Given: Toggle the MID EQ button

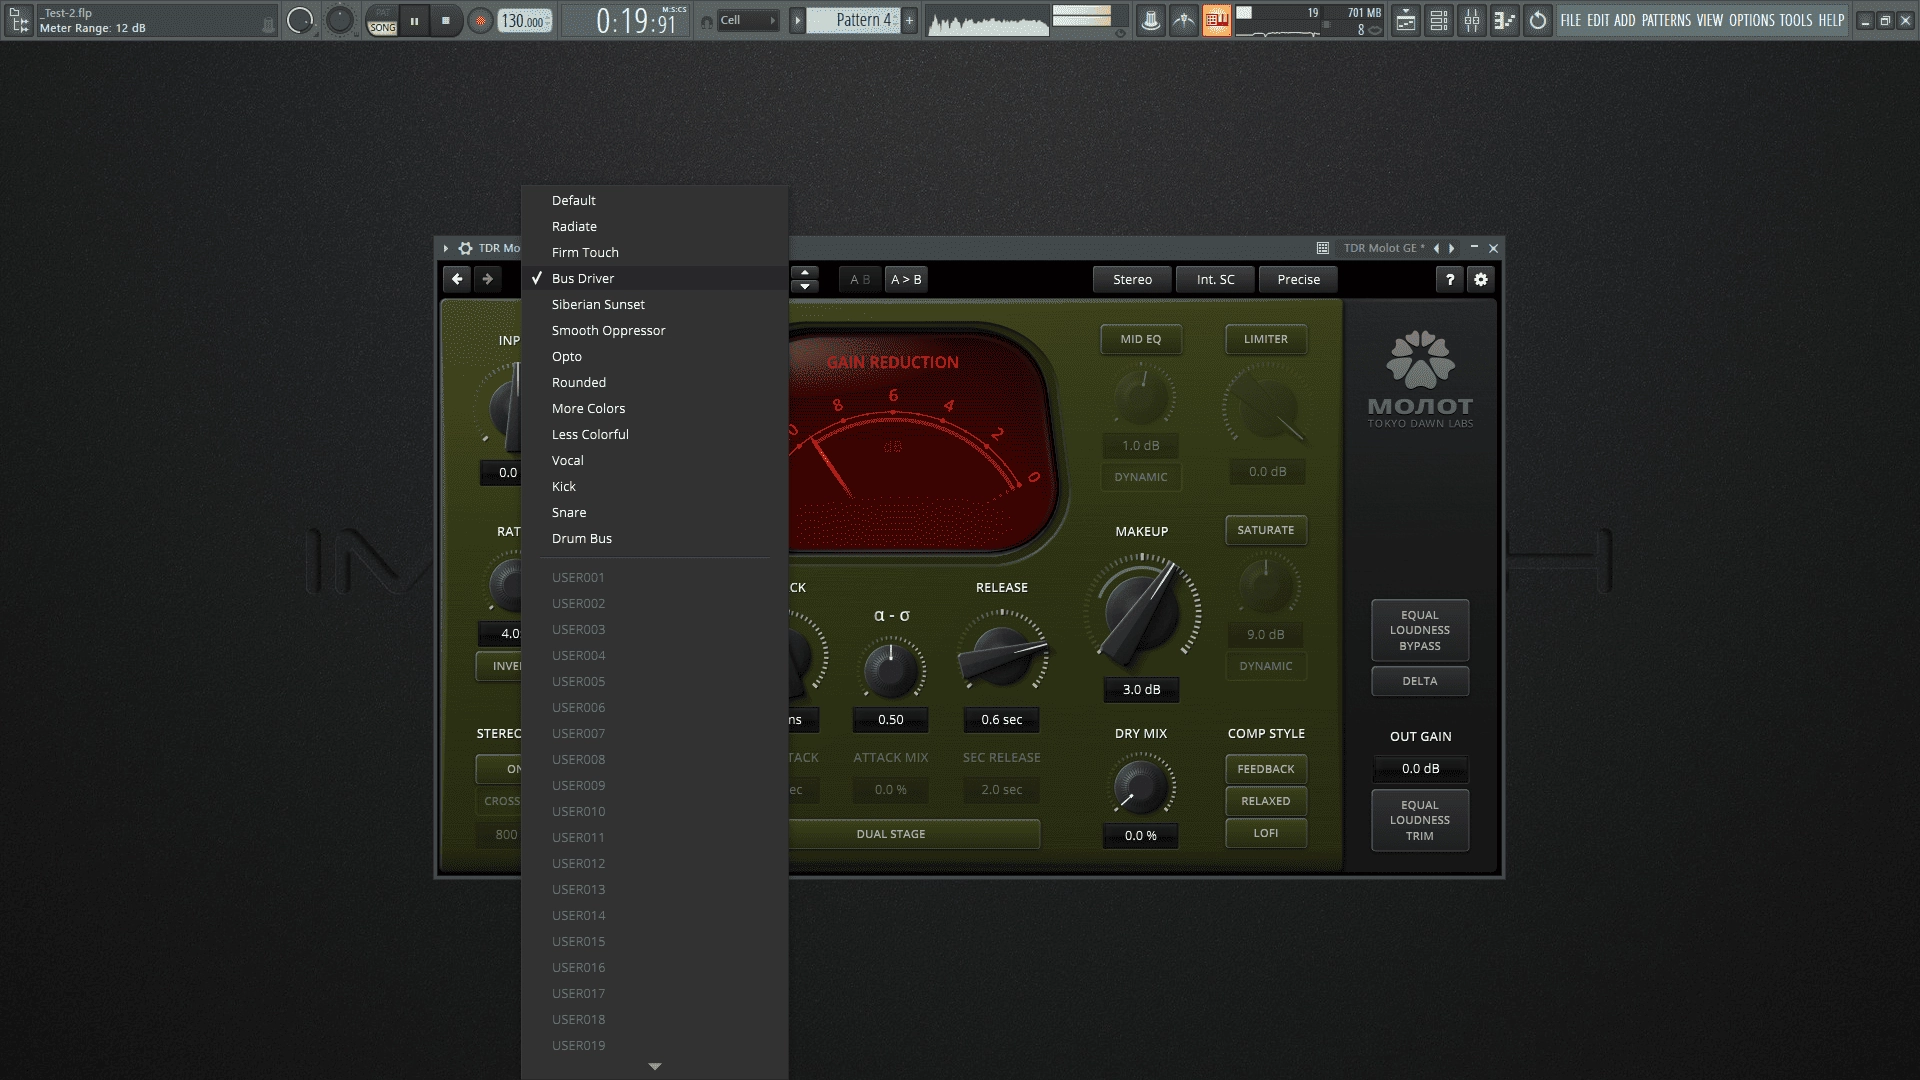Looking at the screenshot, I should 1141,339.
